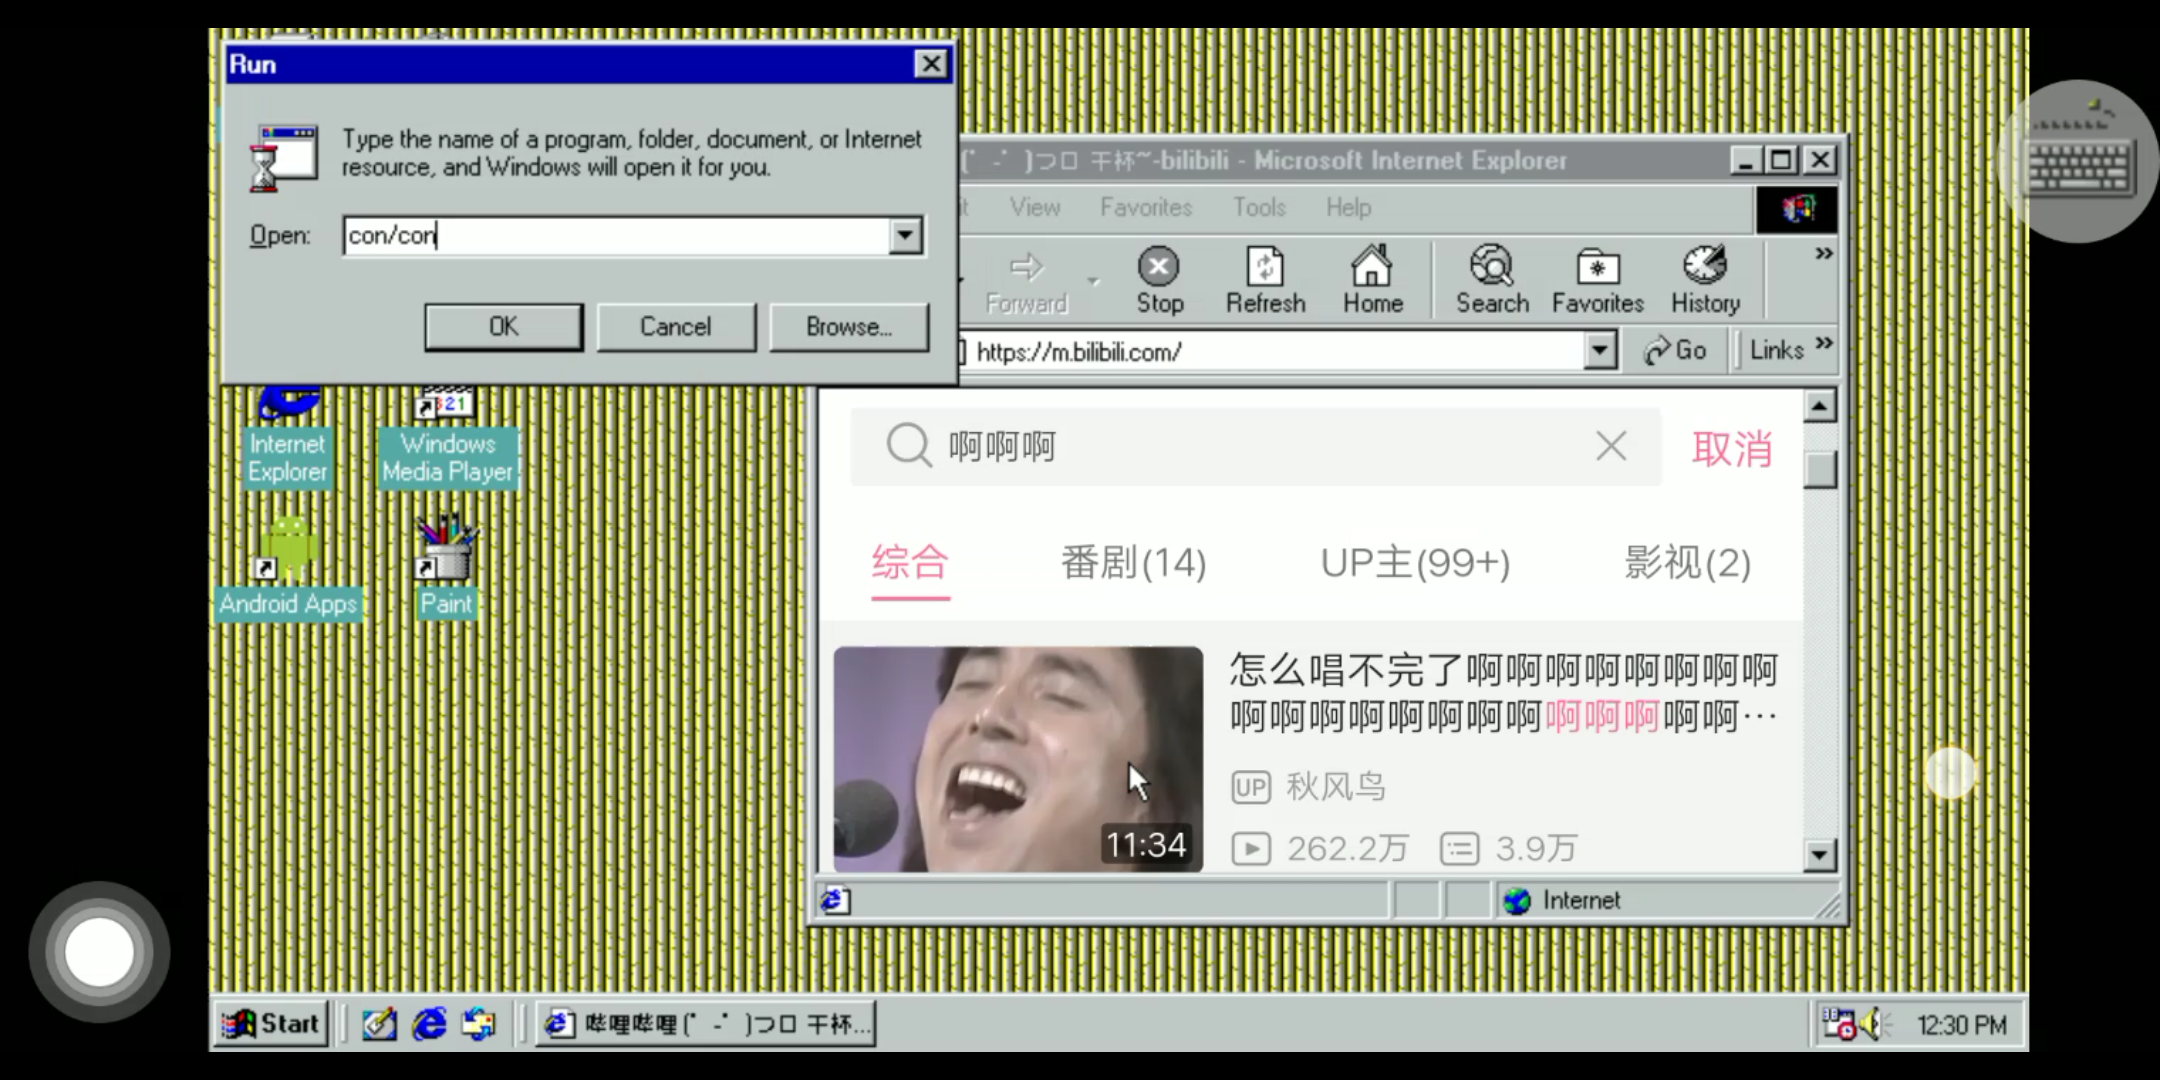Viewport: 2160px width, 1080px height.
Task: Click the Android Apps desktop icon
Action: [288, 568]
